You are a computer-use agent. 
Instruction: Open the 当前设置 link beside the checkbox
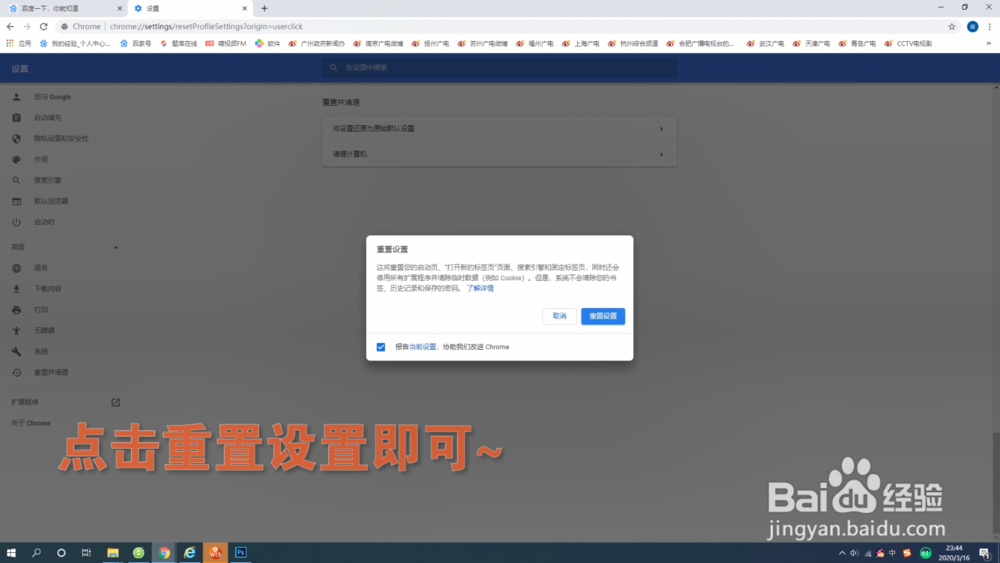point(423,347)
